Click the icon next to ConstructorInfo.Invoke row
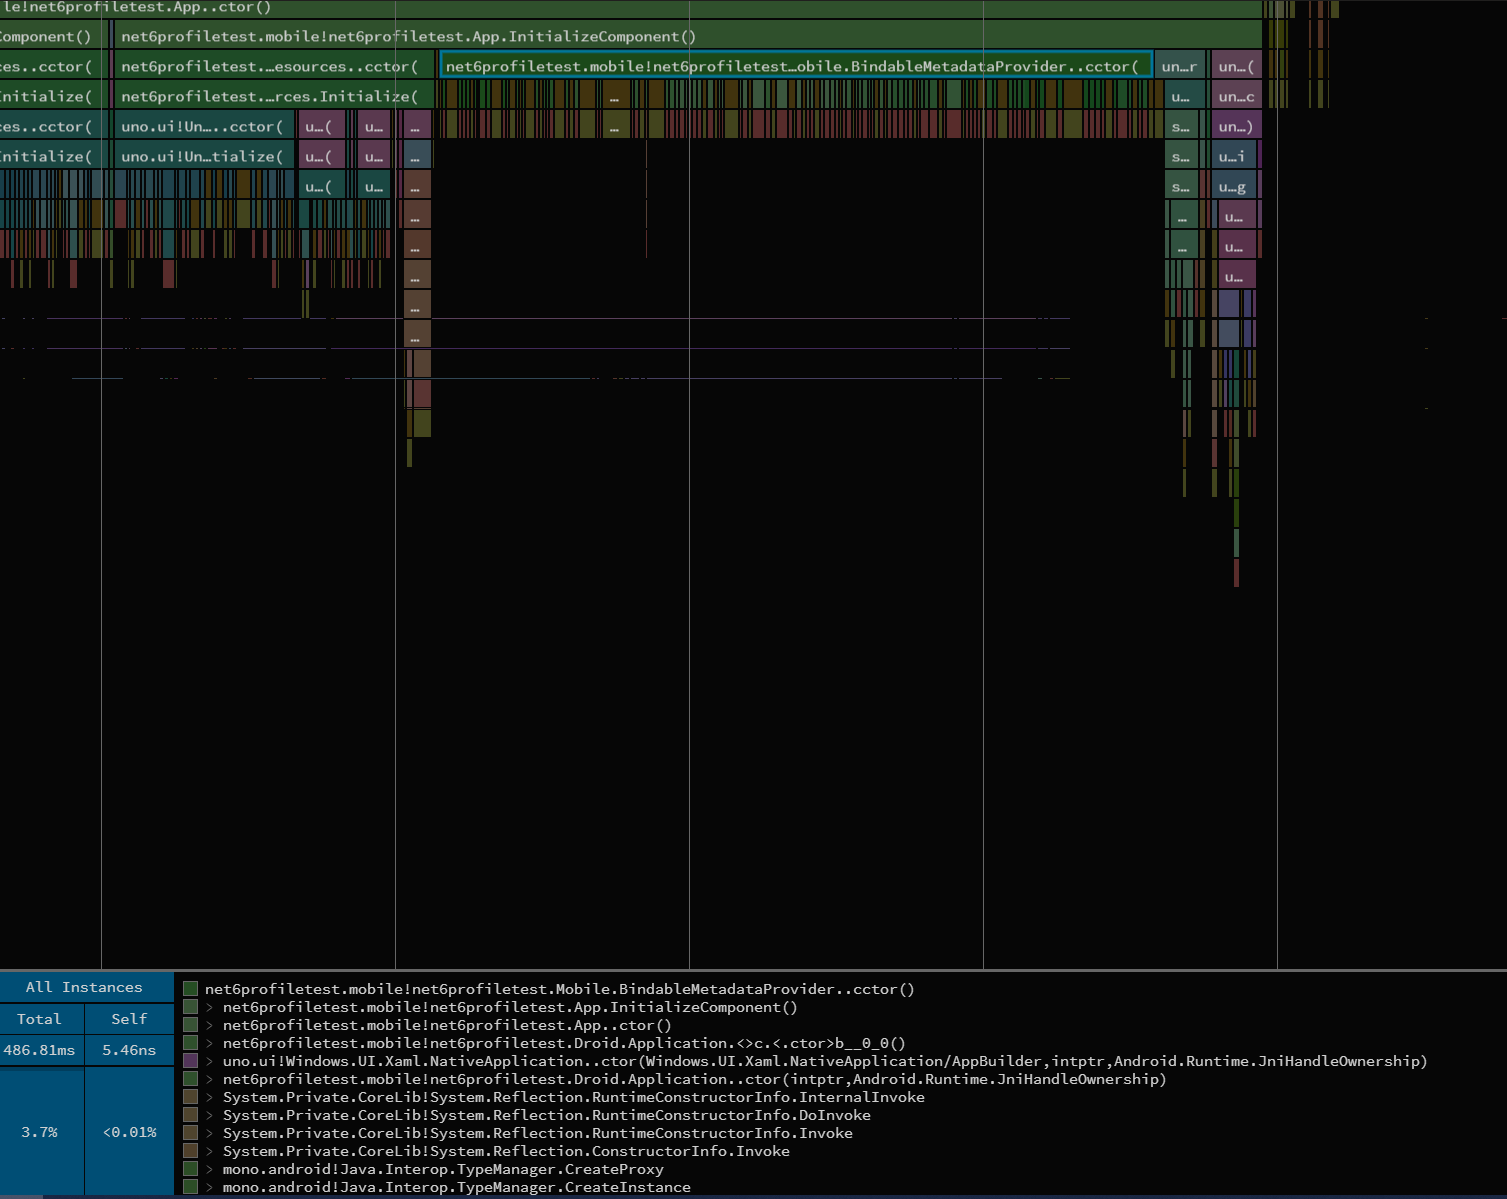Screen dimensions: 1507x1199 click(x=189, y=1151)
